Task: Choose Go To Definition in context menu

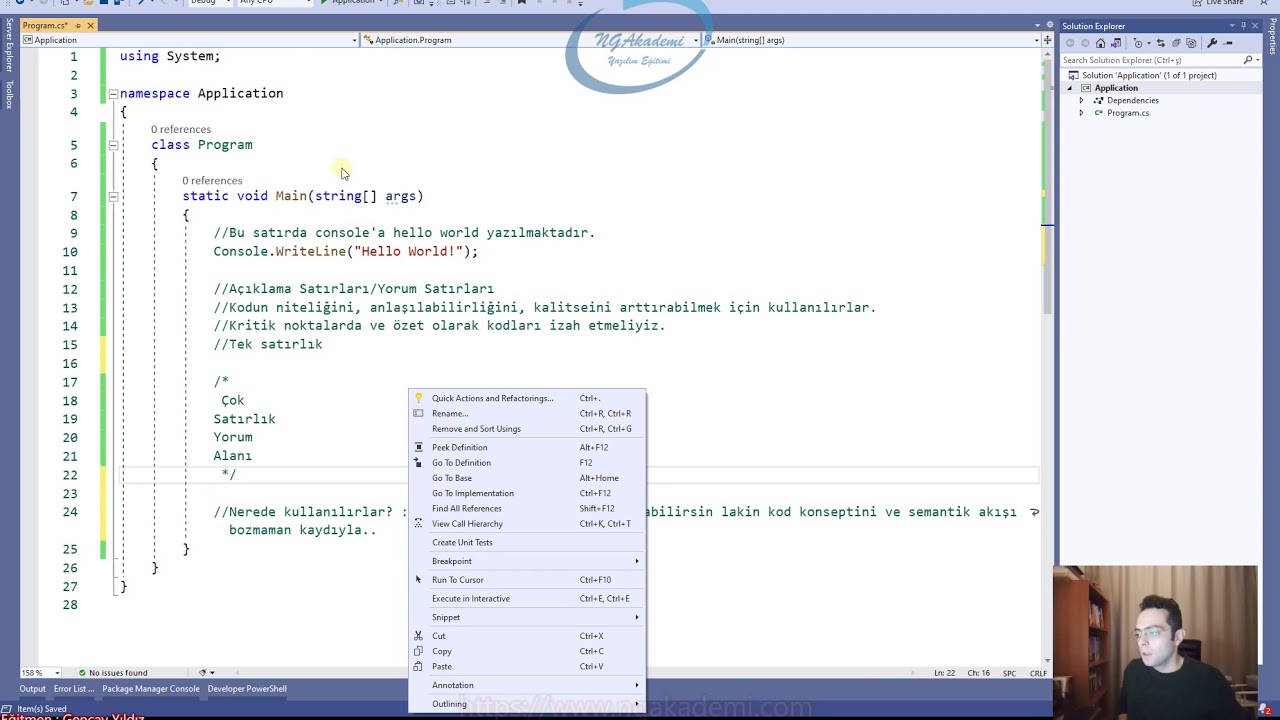Action: pyautogui.click(x=527, y=463)
